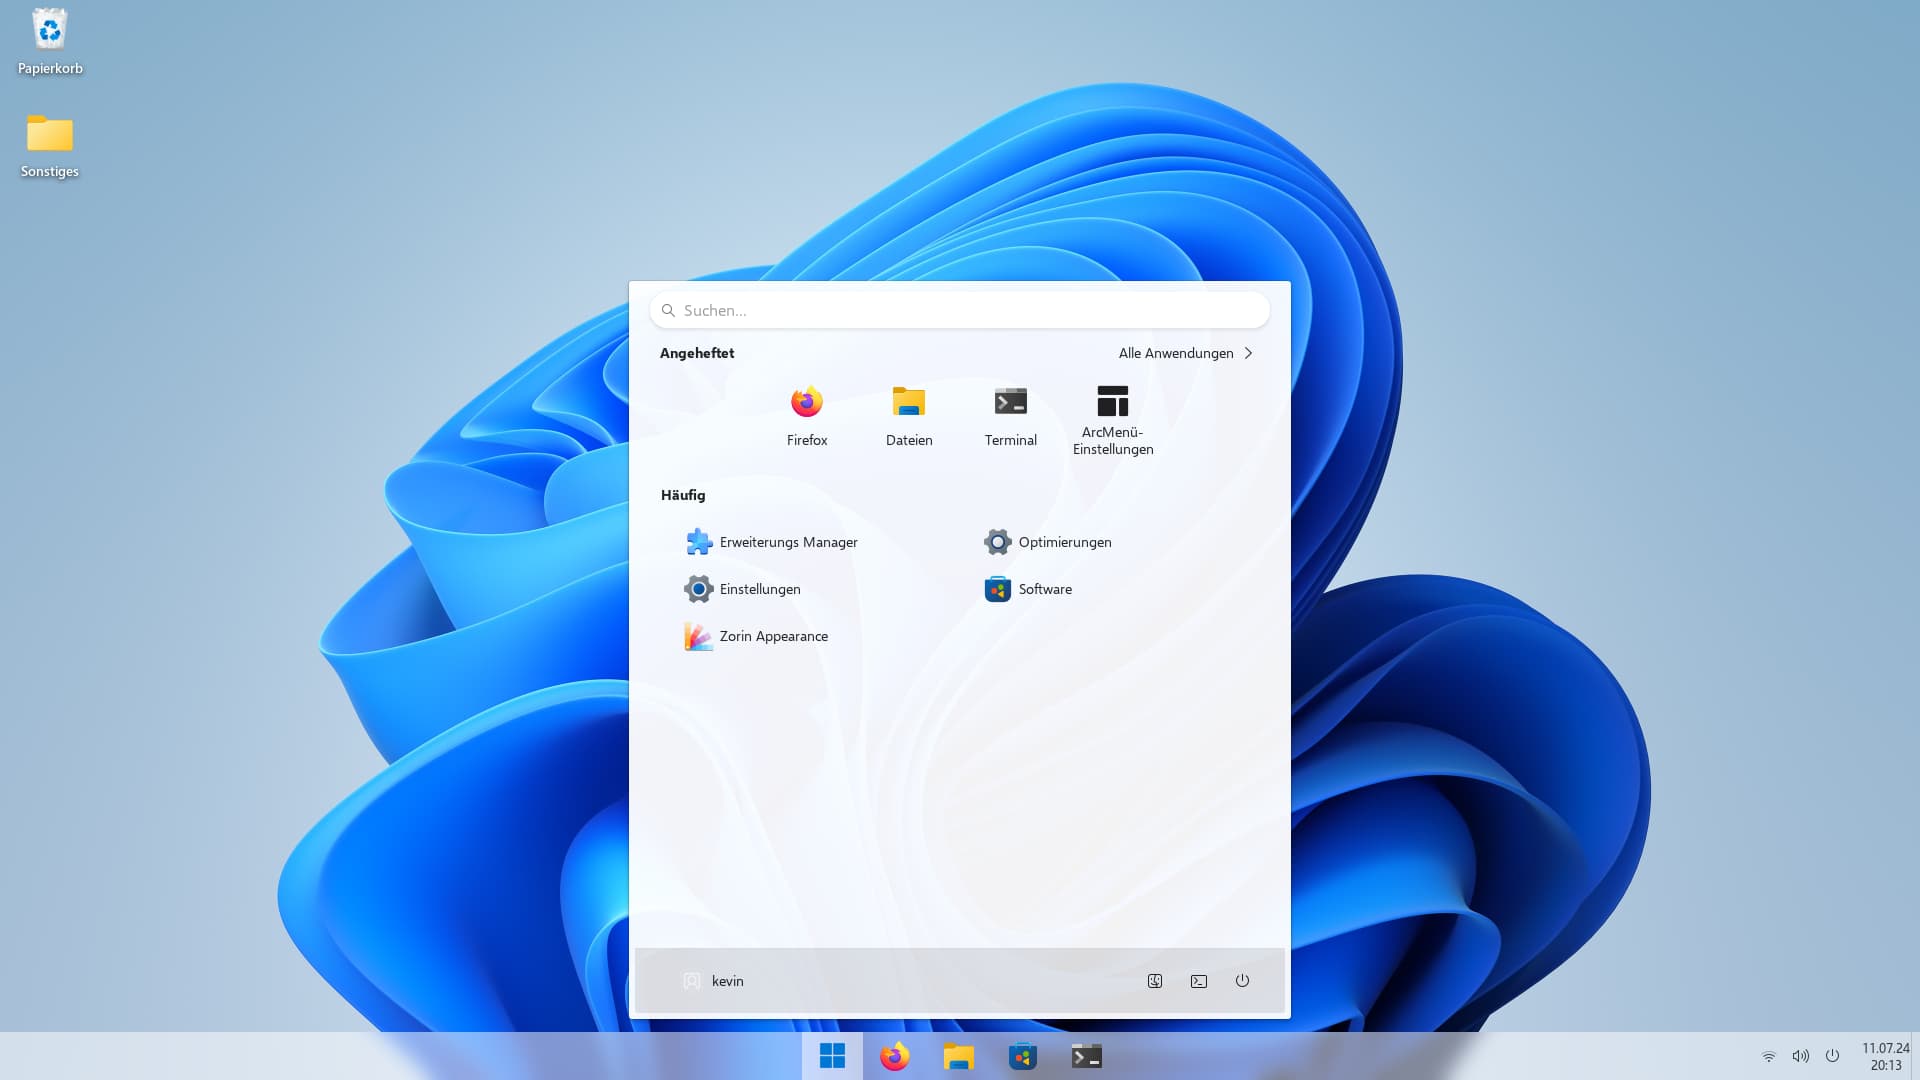Click the Finder-face file icon in the menu footer

1154,981
